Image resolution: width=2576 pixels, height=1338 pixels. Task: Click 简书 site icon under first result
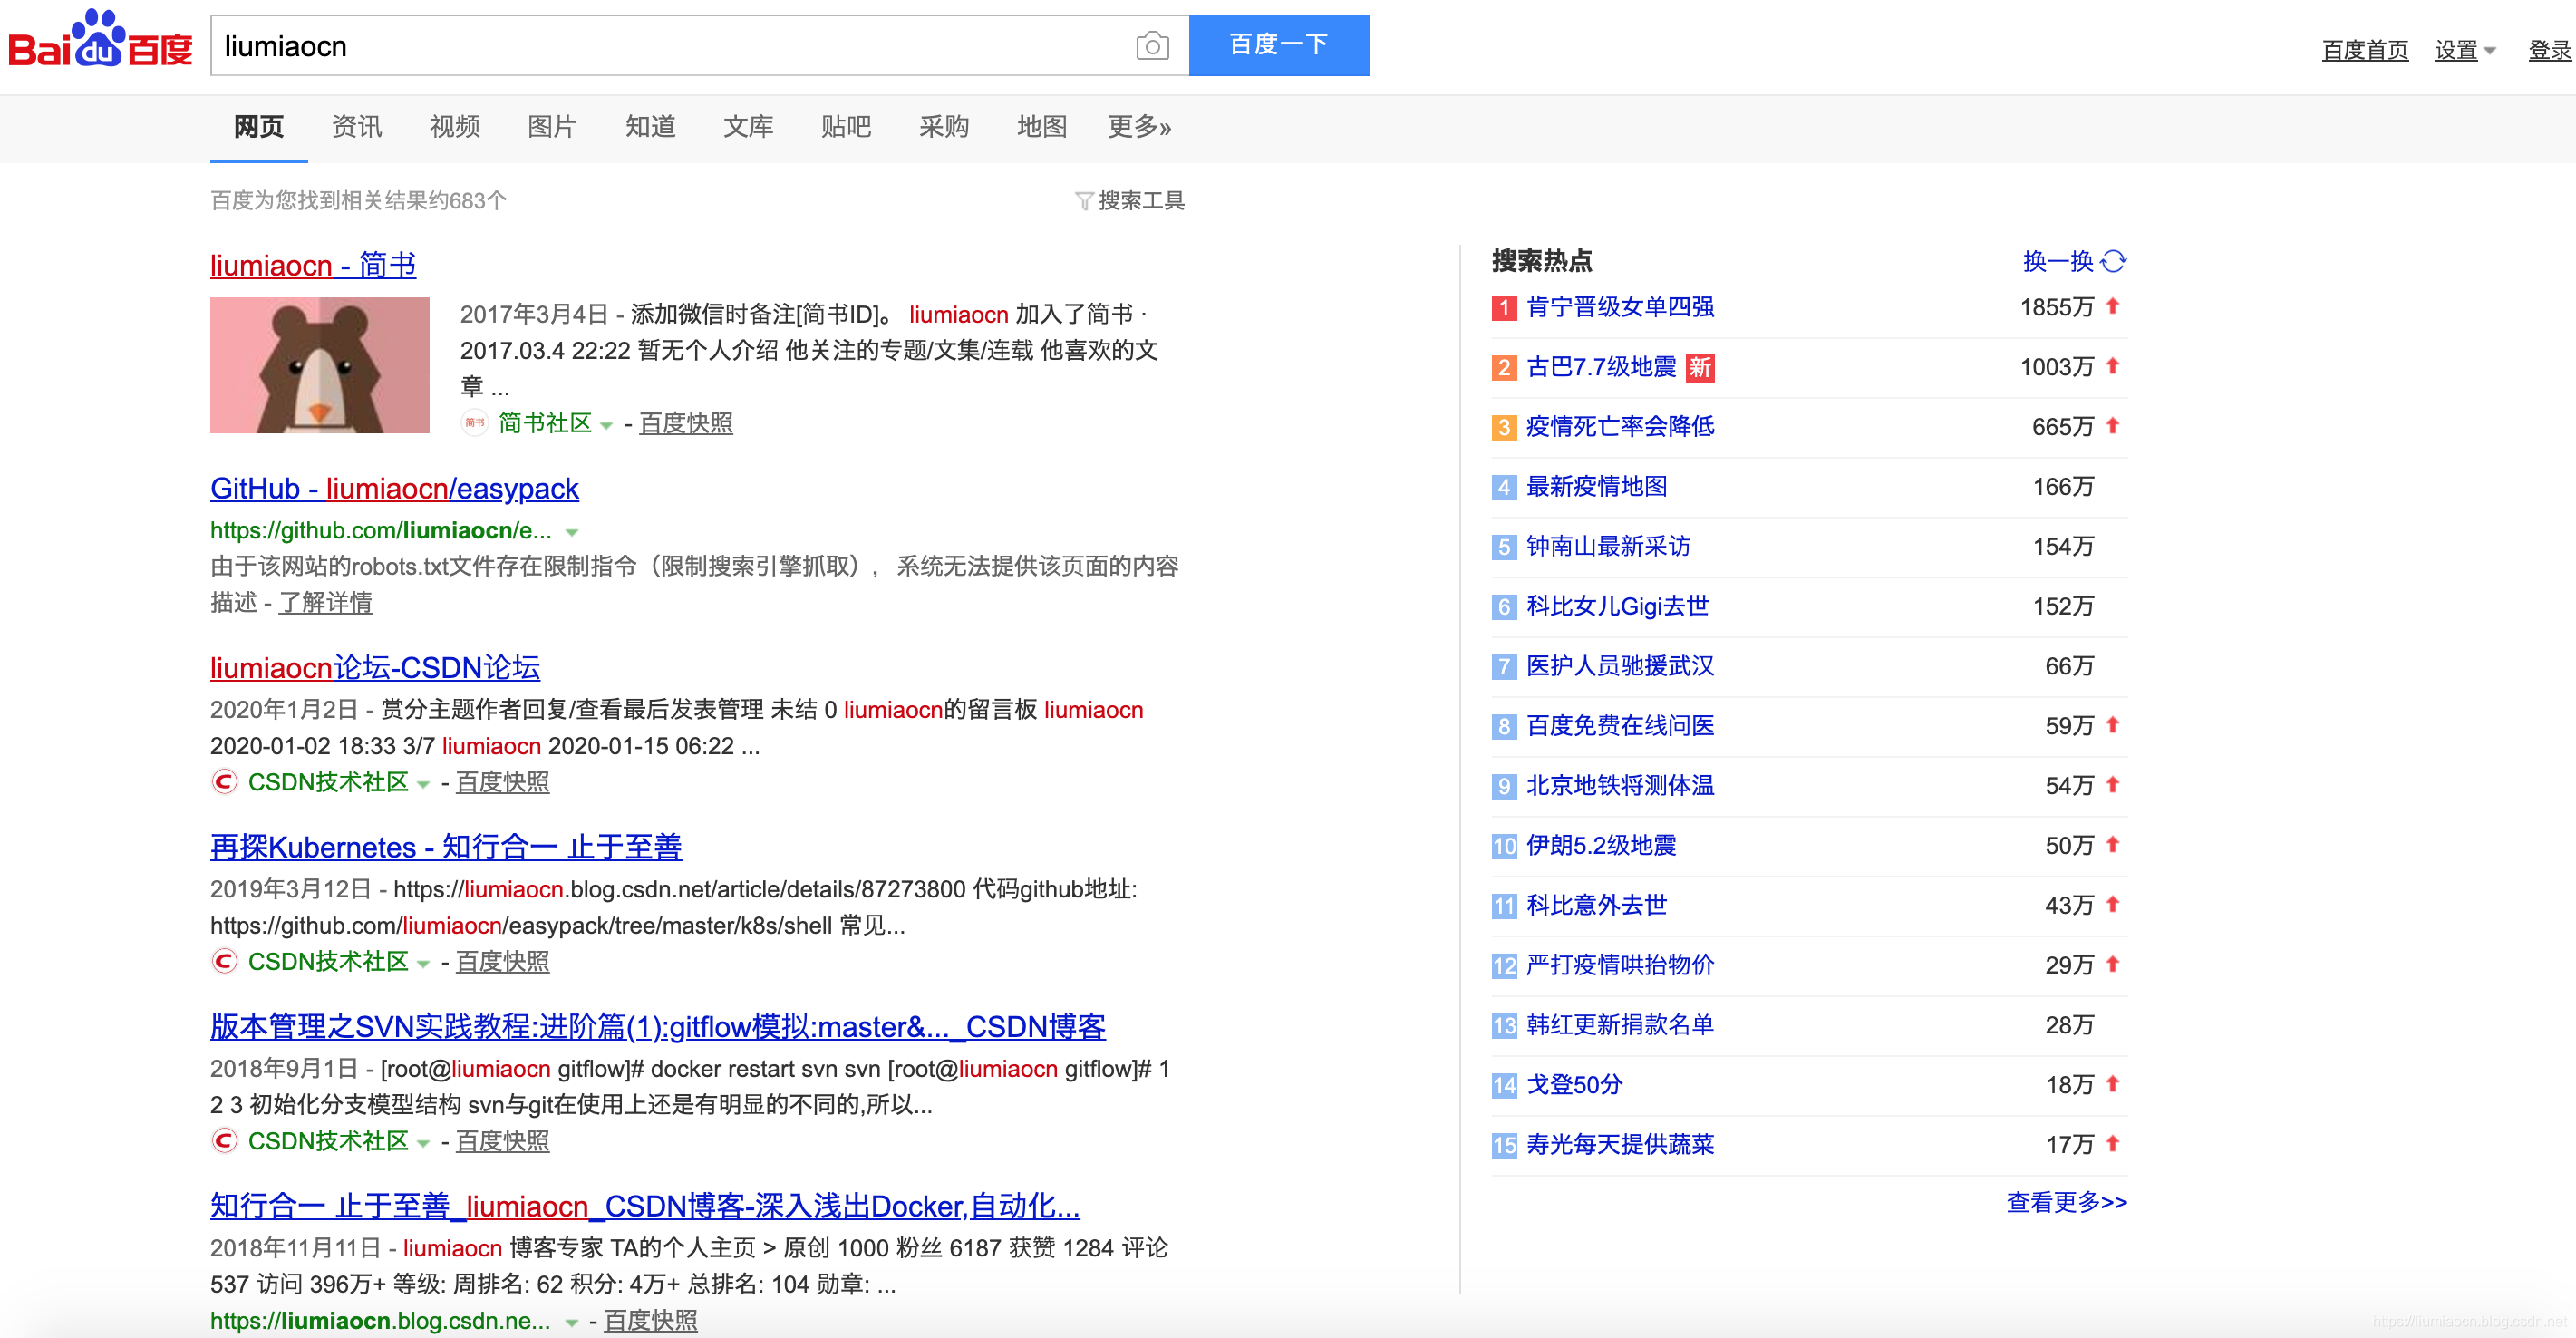pyautogui.click(x=474, y=423)
